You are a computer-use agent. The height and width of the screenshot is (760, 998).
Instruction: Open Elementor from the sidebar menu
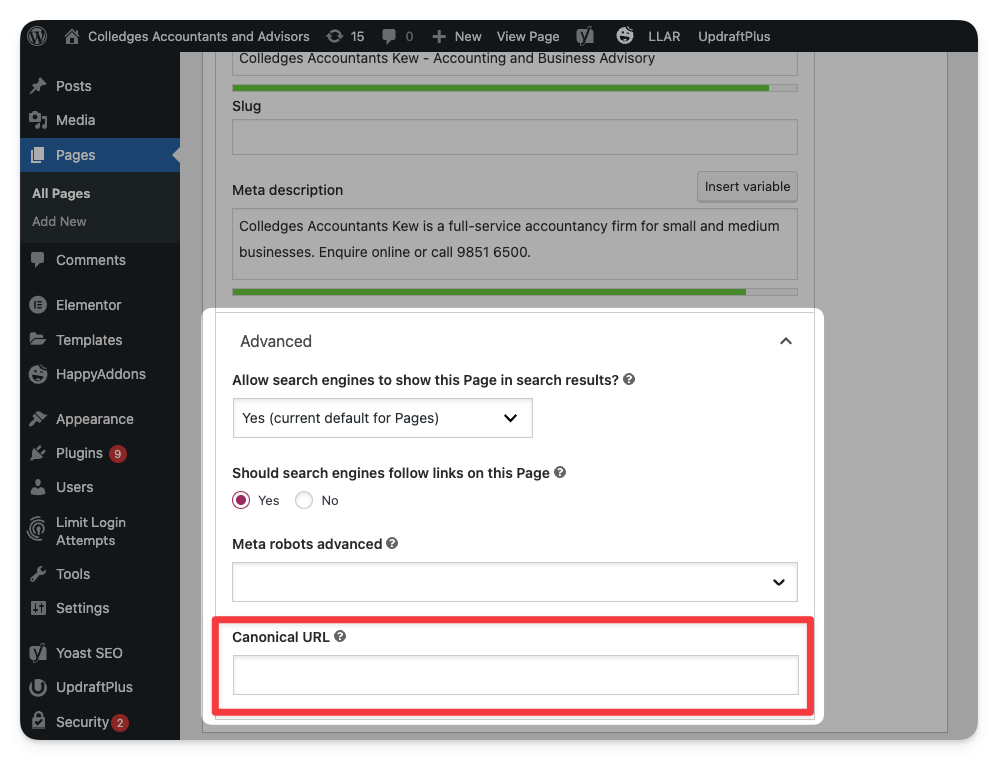click(88, 305)
